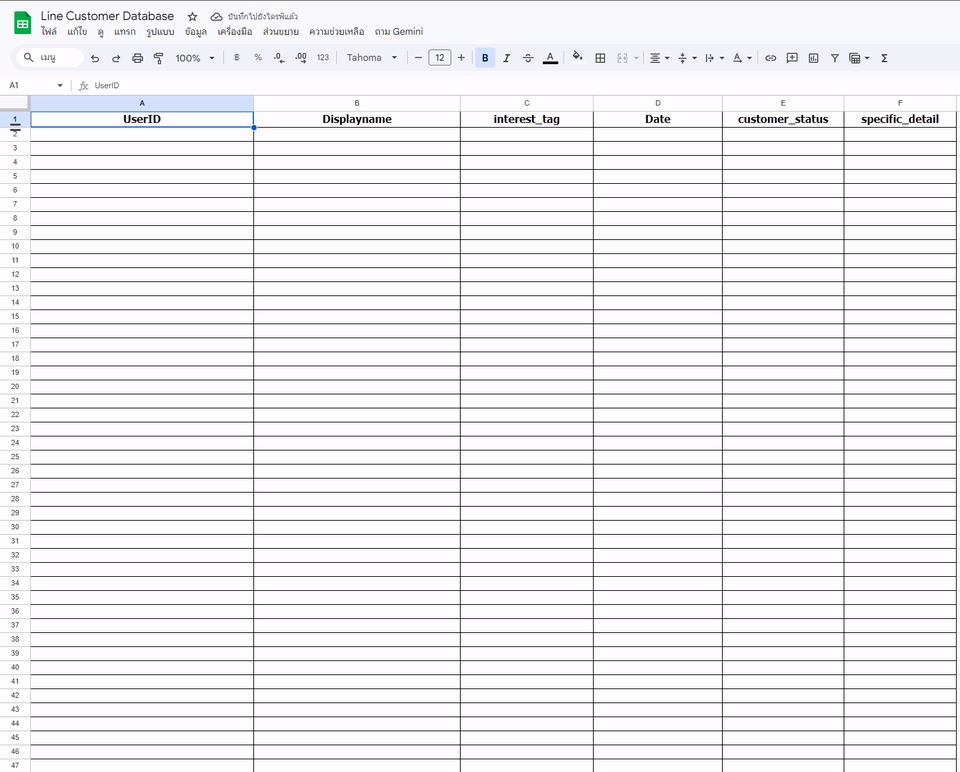Select the paint format roller

[158, 58]
